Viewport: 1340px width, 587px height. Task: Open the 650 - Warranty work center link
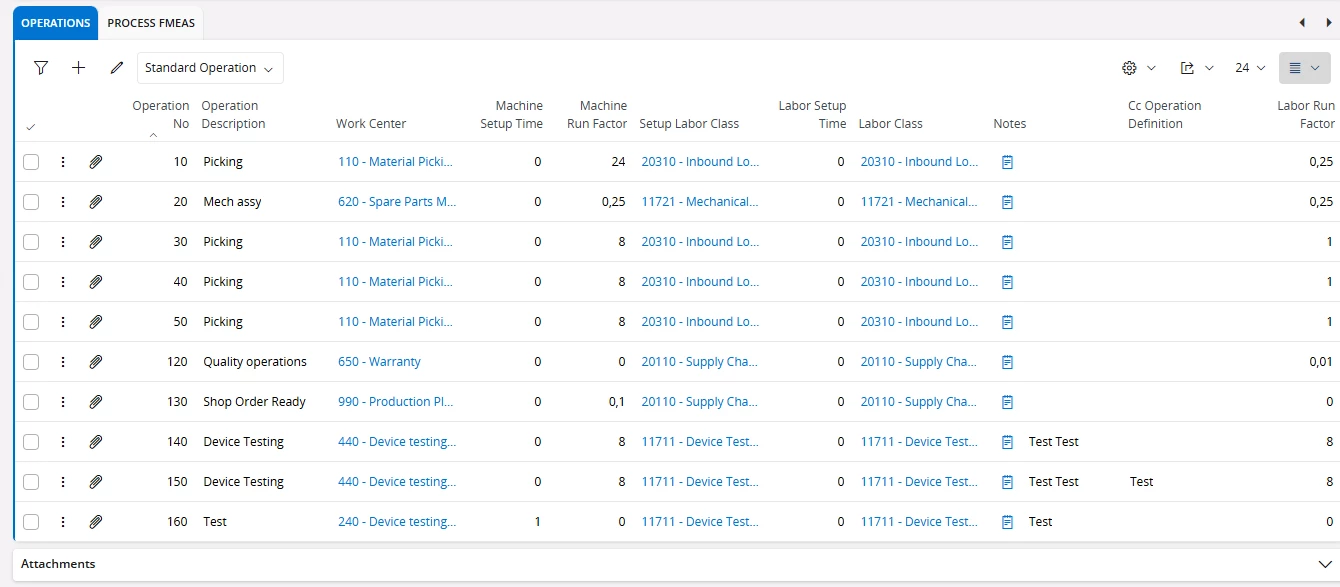pyautogui.click(x=379, y=362)
